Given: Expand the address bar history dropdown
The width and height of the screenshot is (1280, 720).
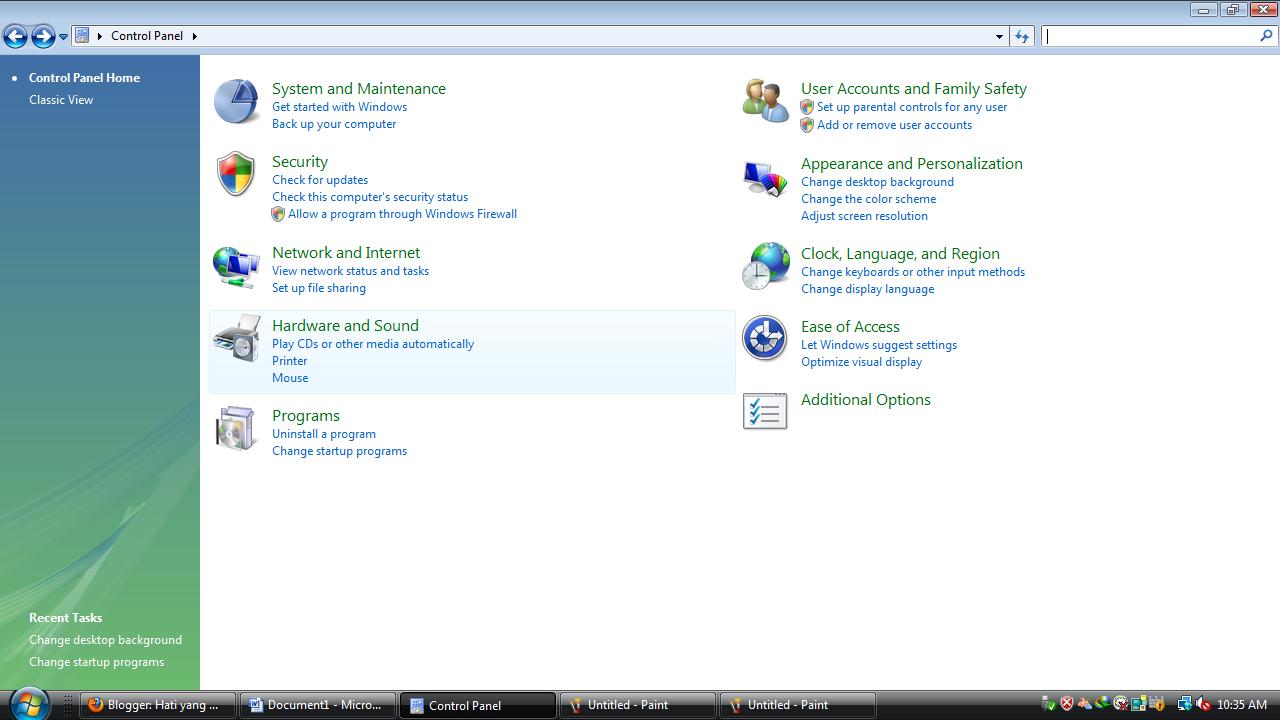Looking at the screenshot, I should [999, 36].
